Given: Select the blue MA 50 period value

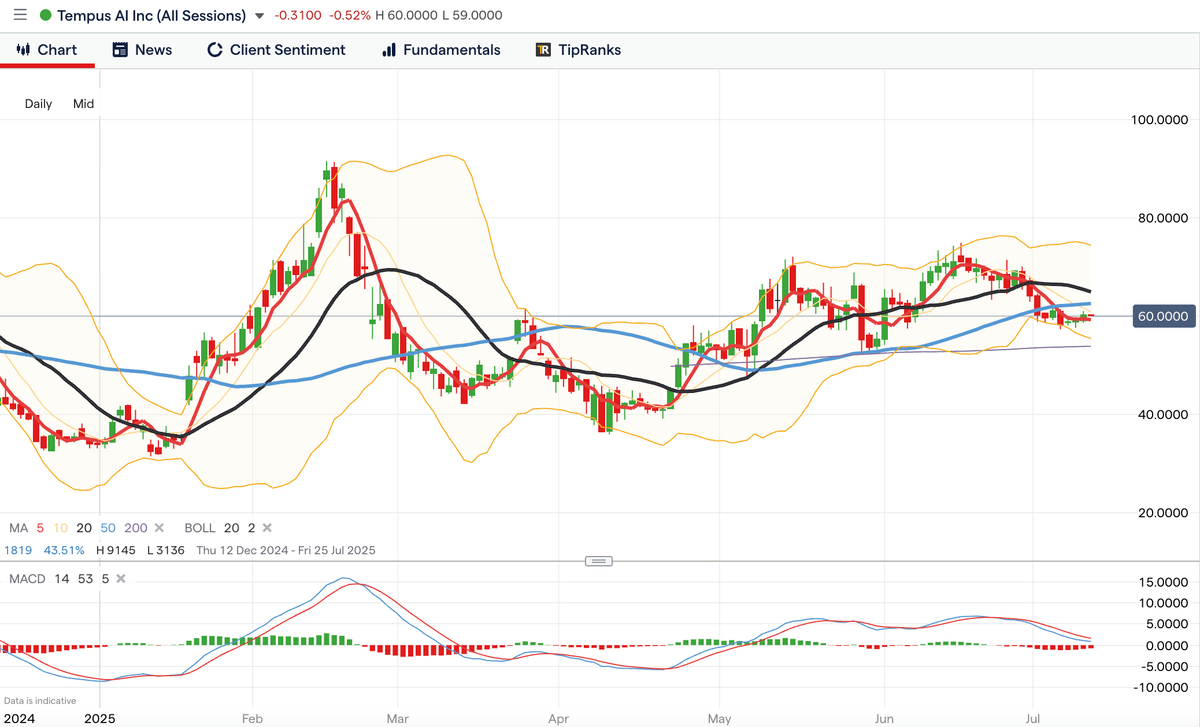Looking at the screenshot, I should 109,527.
